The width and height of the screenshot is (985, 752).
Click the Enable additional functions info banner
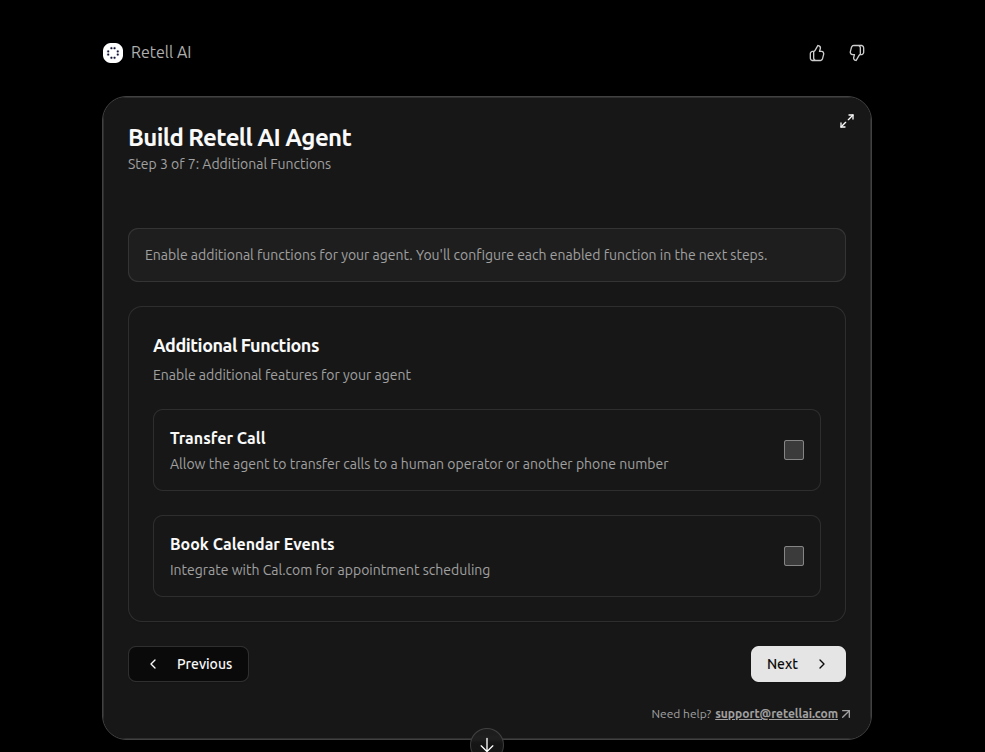coord(487,255)
